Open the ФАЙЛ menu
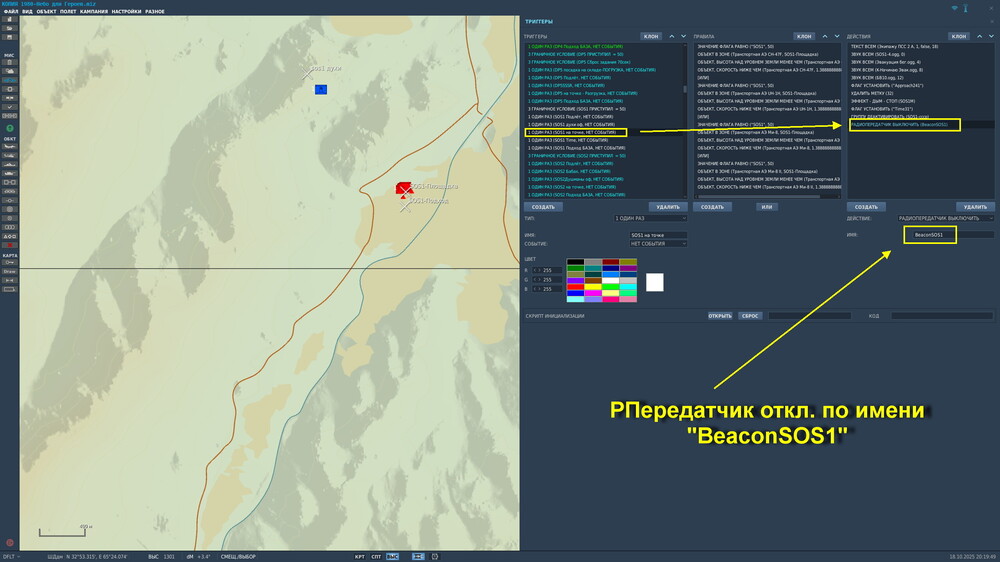Image resolution: width=1000 pixels, height=562 pixels. tap(11, 11)
